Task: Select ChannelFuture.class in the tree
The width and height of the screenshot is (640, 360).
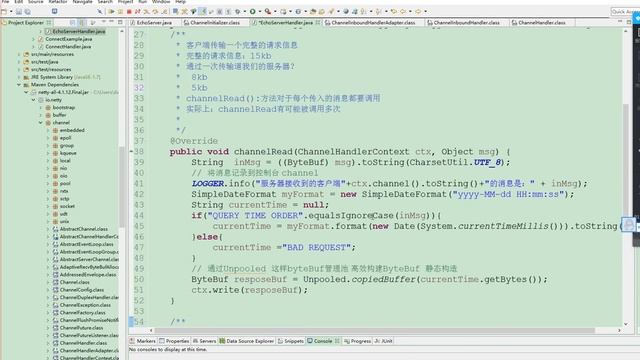Action: [81, 328]
